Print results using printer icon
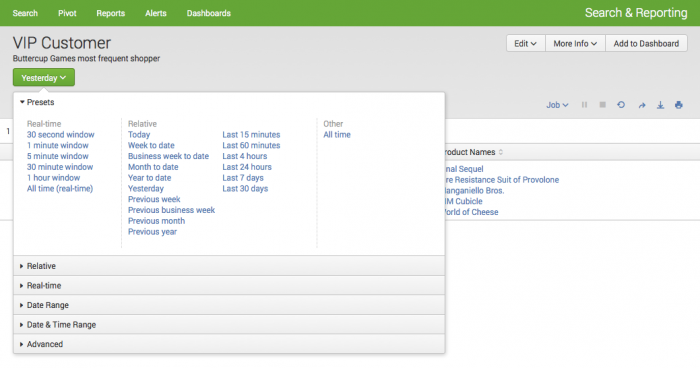 (x=679, y=105)
